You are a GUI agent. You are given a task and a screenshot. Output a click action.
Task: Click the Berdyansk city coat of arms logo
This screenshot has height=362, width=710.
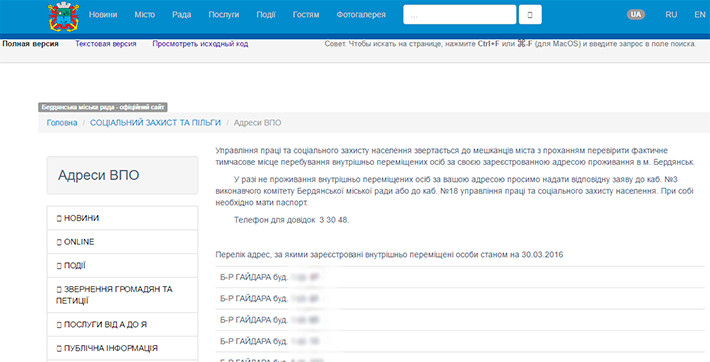(64, 17)
